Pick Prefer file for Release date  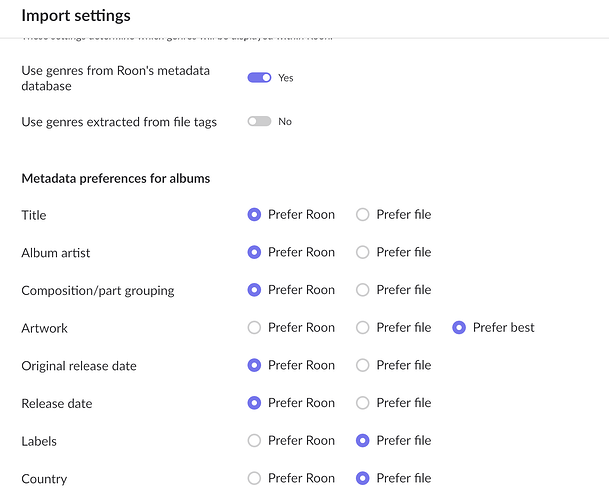363,403
